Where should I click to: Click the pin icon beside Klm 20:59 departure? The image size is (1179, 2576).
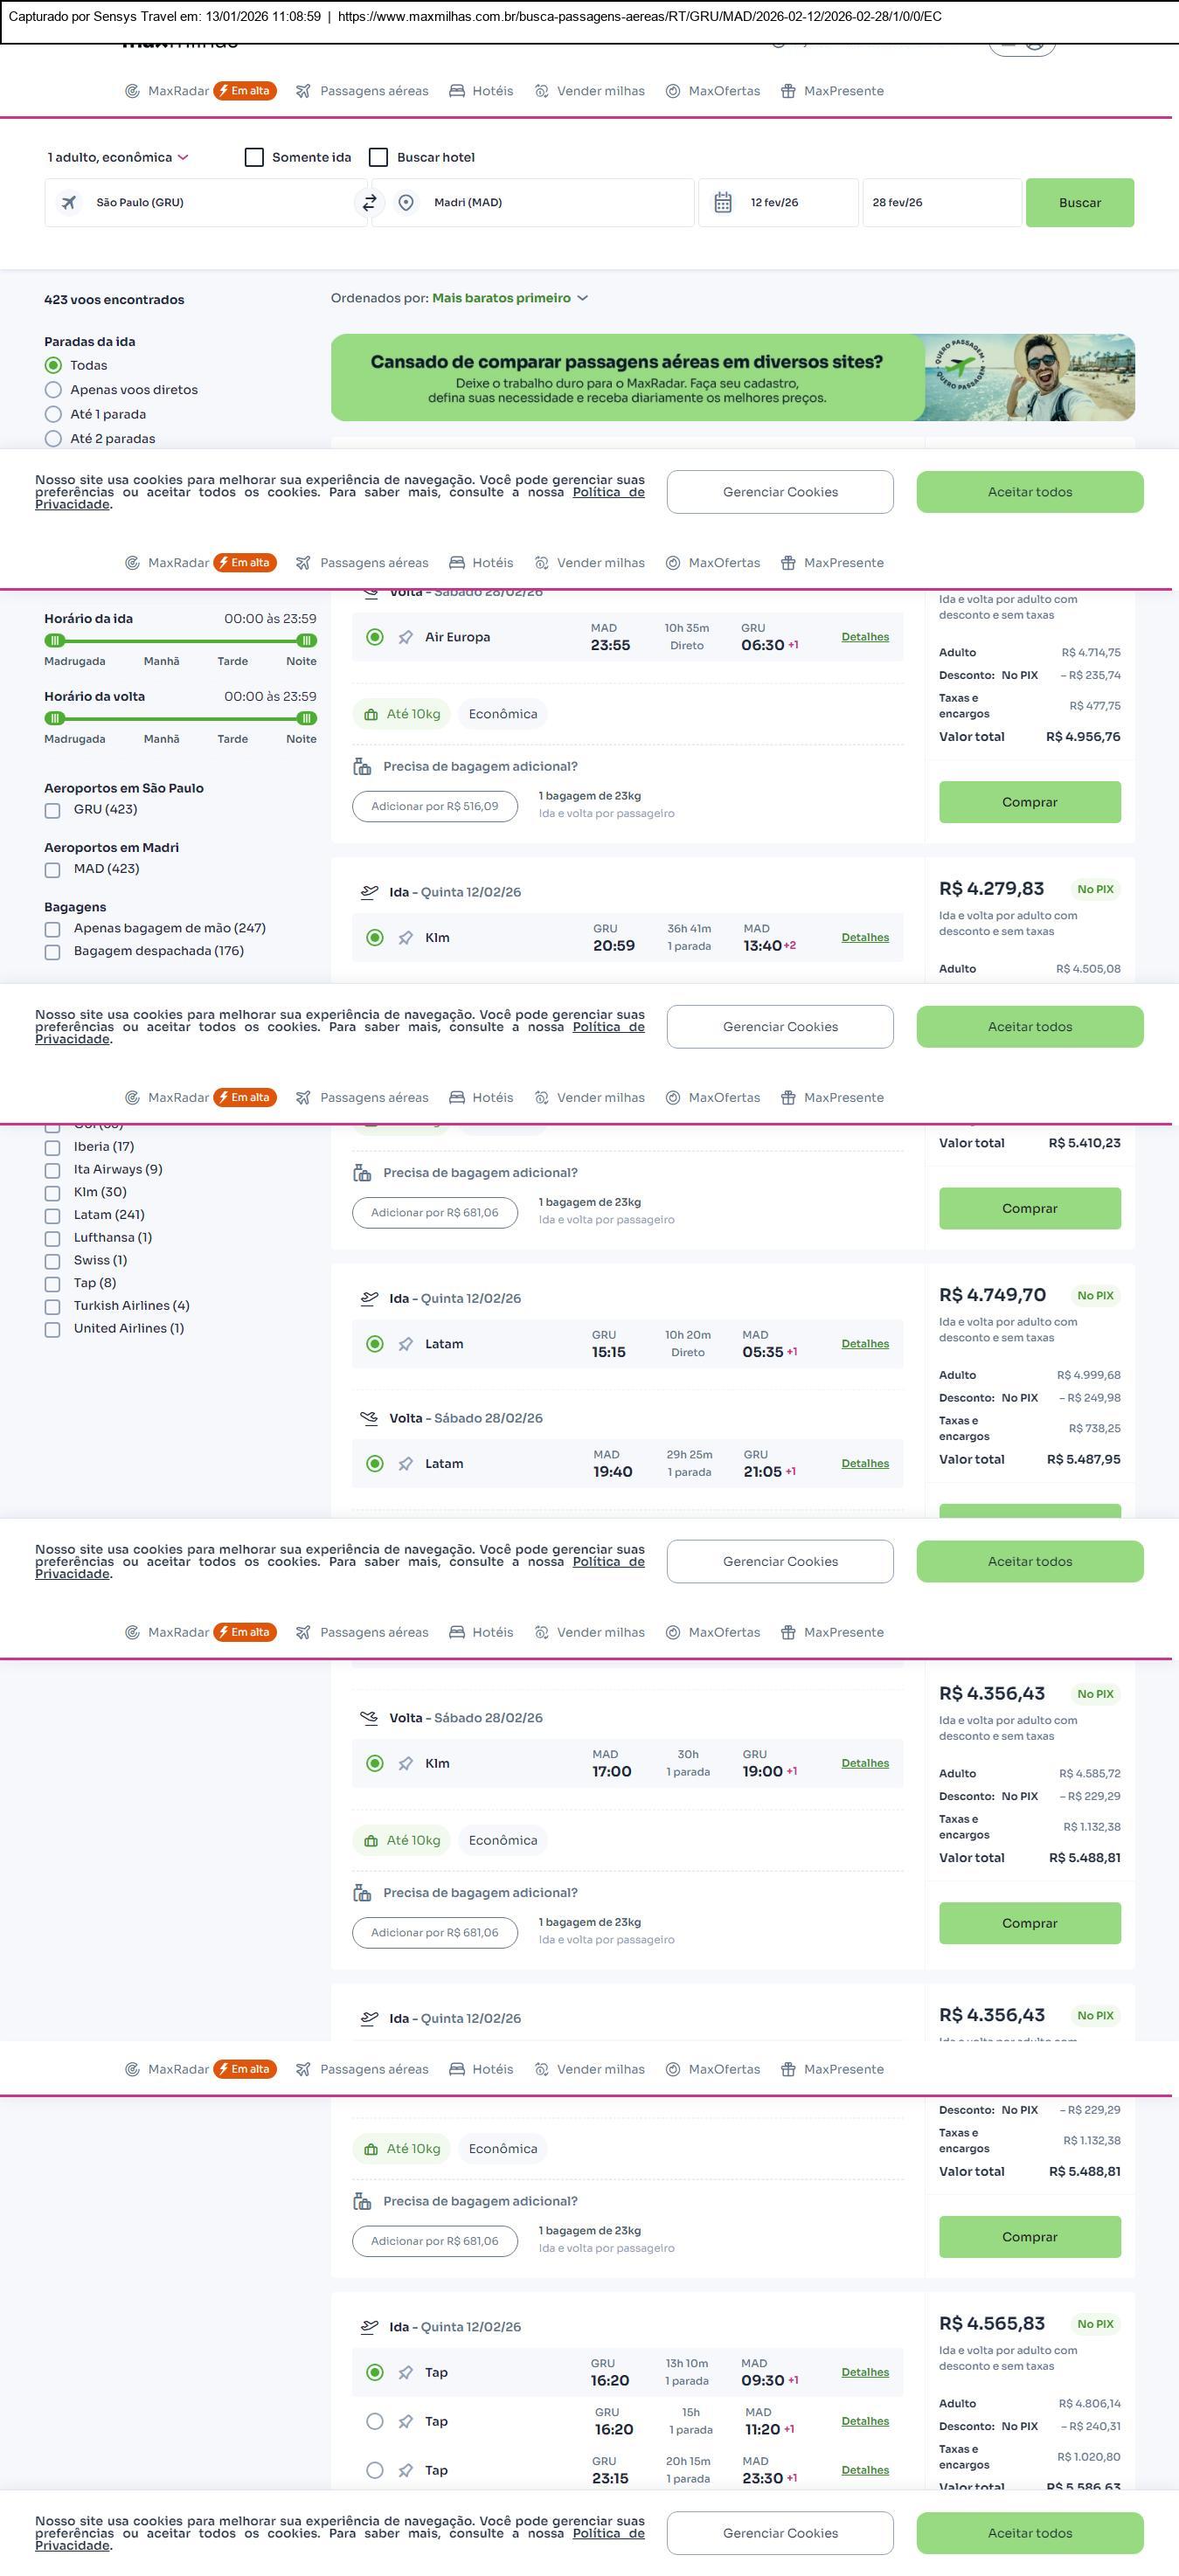tap(406, 938)
